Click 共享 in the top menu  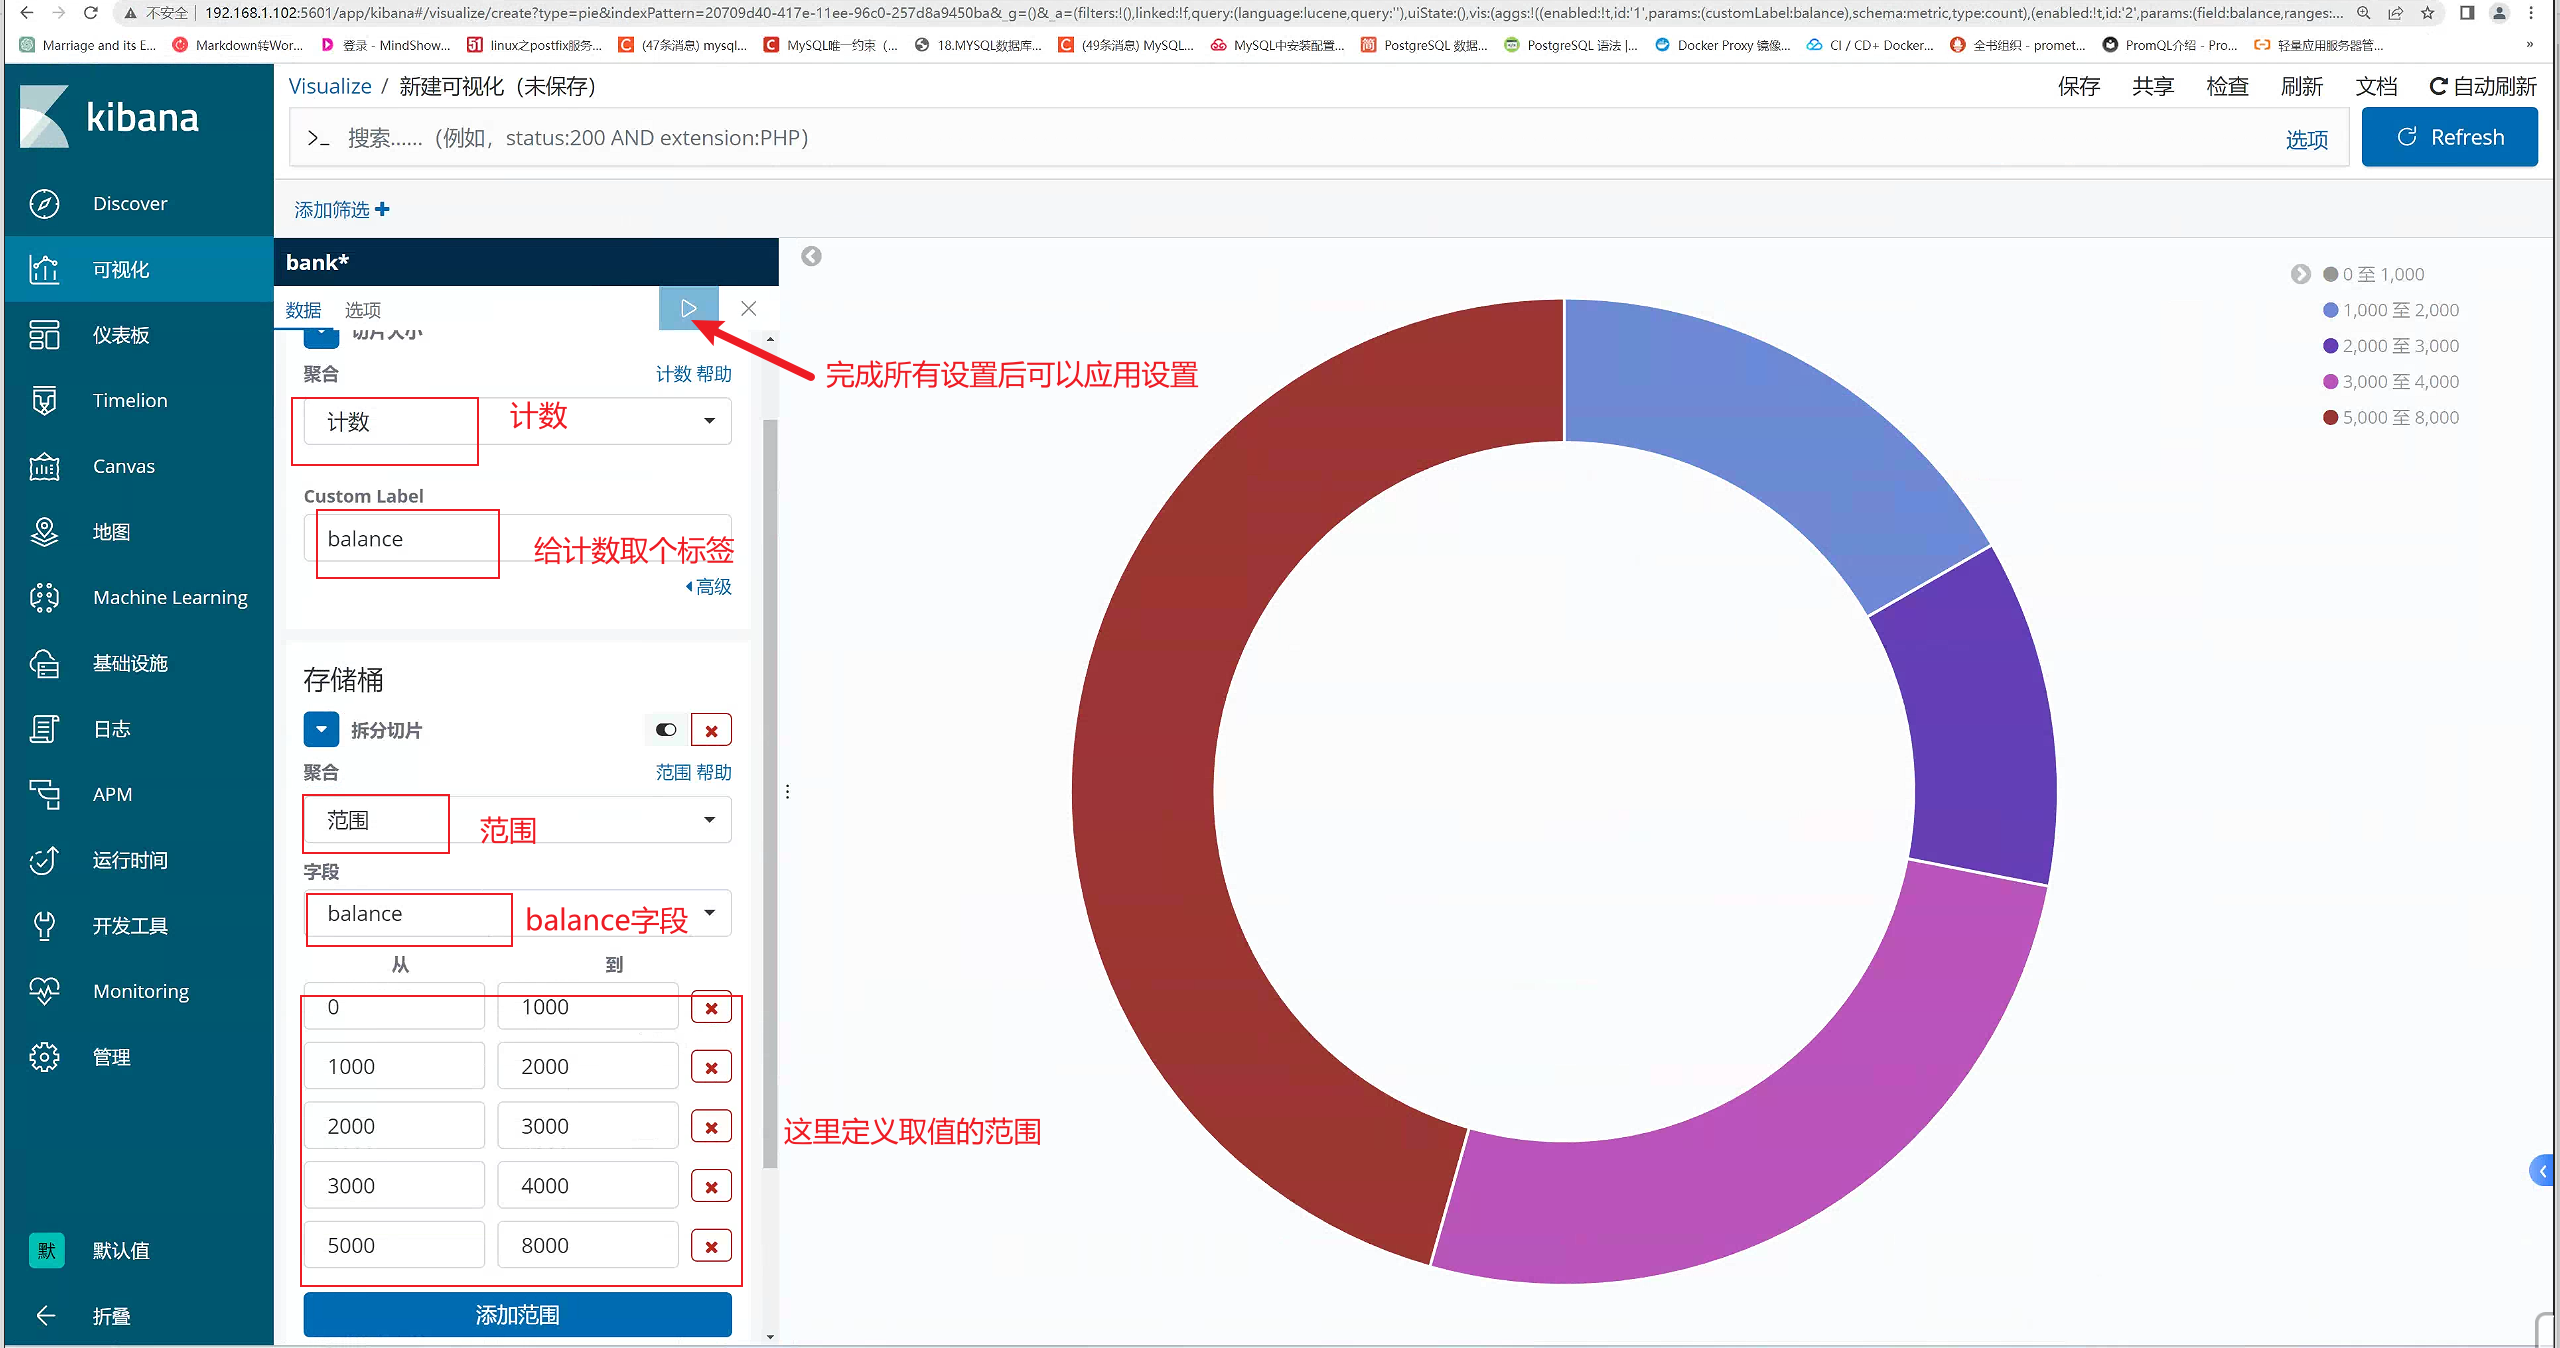2152,87
